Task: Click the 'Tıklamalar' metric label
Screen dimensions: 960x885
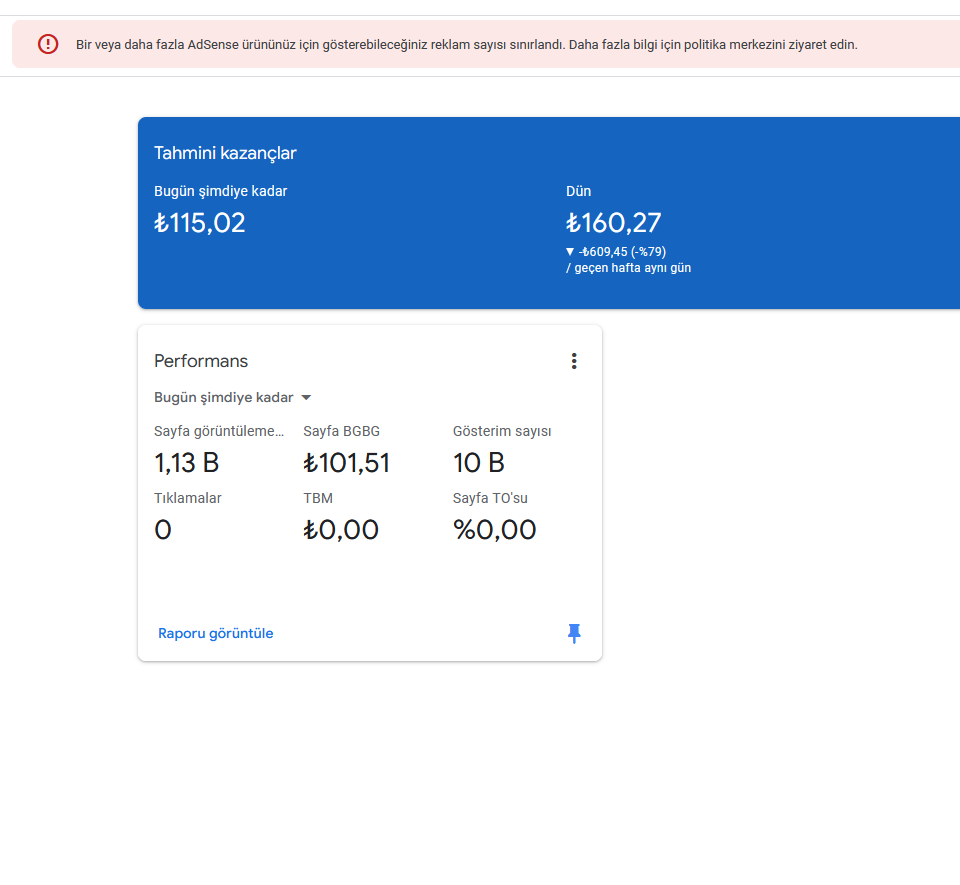Action: (188, 498)
